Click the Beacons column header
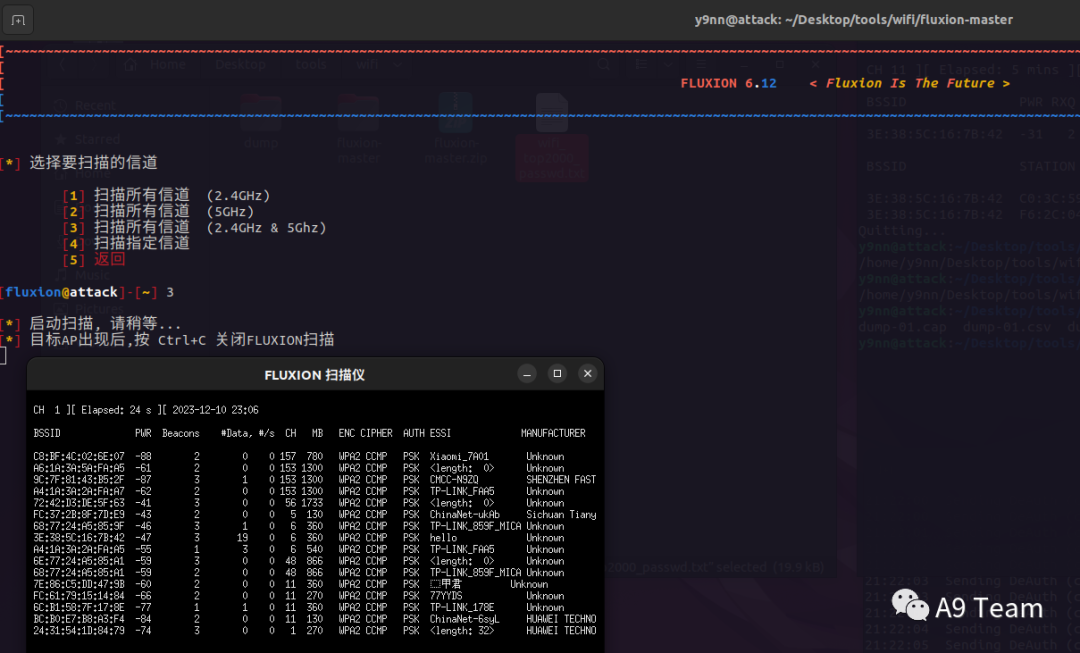 pyautogui.click(x=180, y=433)
